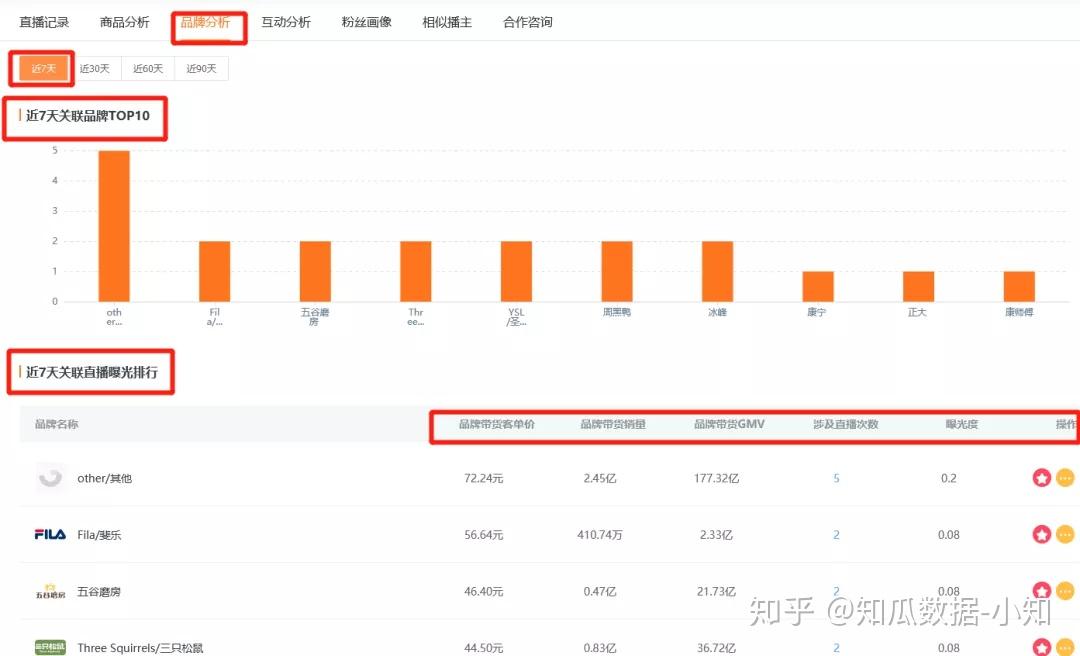This screenshot has height=656, width=1080.
Task: Sort by 品牌带货客单价 column header
Action: point(497,424)
